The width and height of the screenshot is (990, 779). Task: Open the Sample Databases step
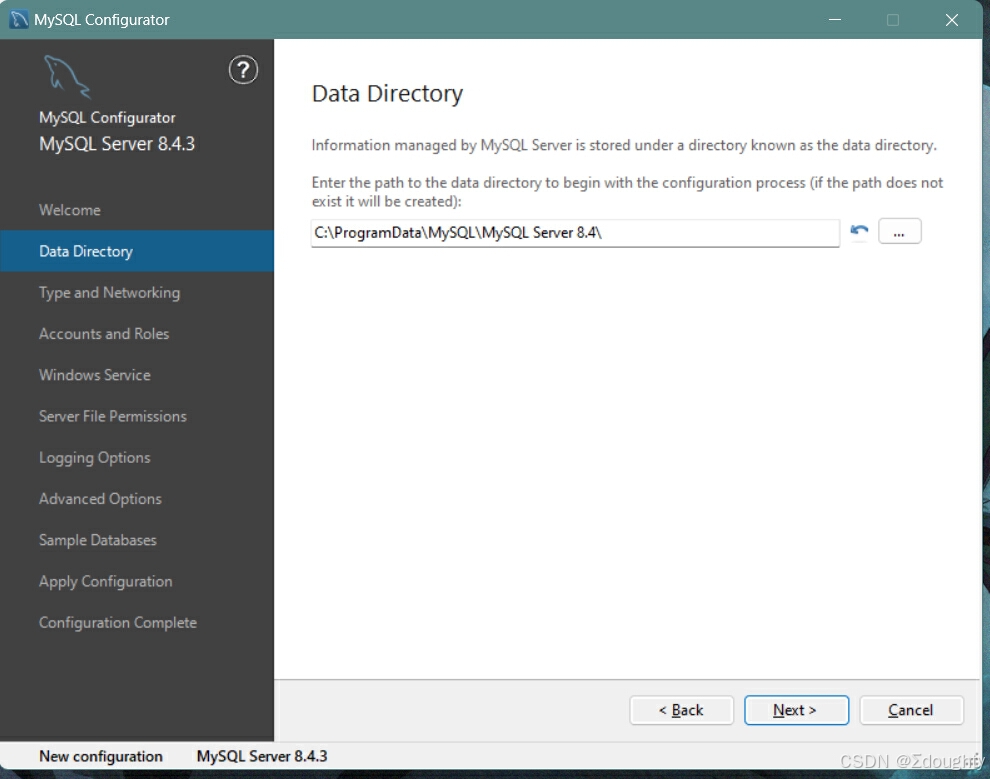coord(137,540)
